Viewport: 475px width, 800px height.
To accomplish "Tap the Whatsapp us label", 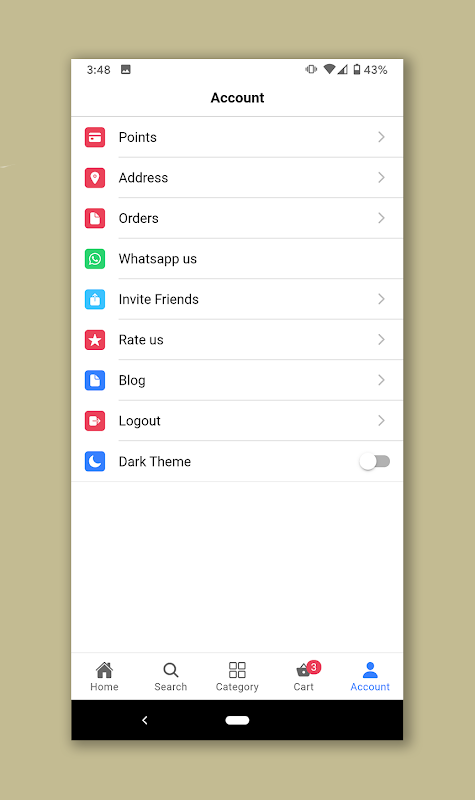I will 158,259.
